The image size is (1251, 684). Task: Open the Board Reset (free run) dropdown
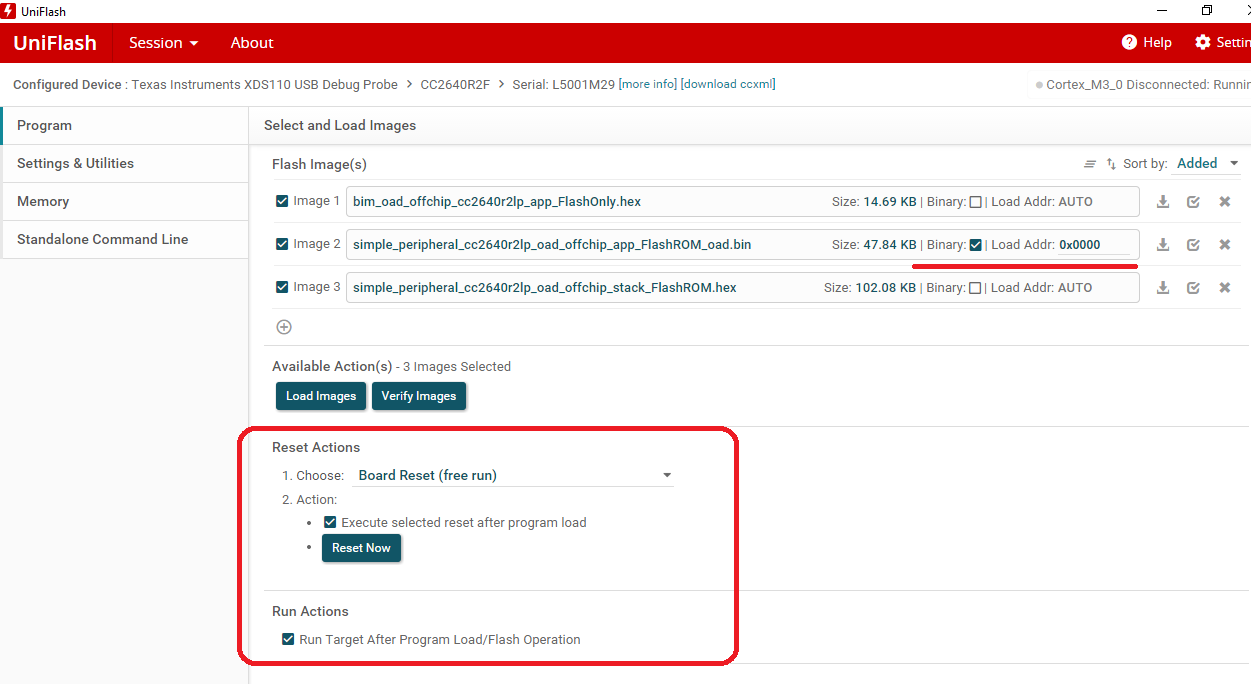pyautogui.click(x=515, y=476)
